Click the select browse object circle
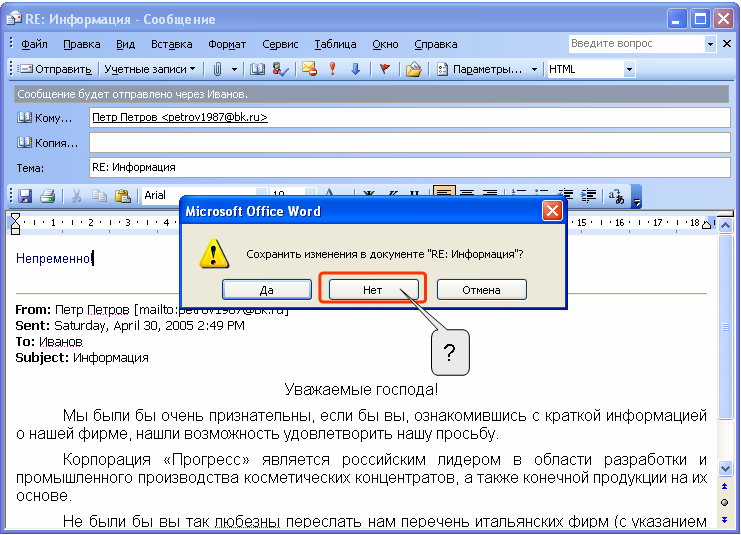 [x=724, y=502]
